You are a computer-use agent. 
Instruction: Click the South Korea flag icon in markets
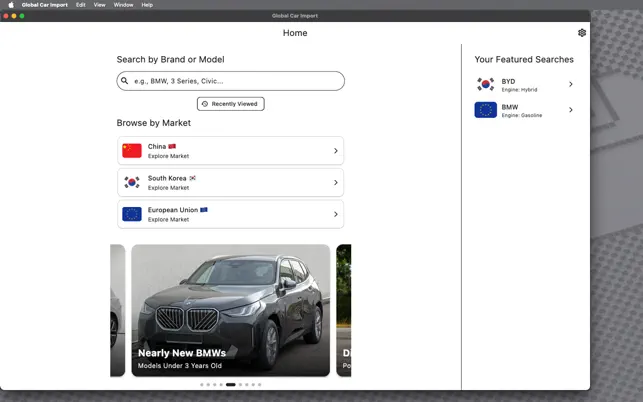pyautogui.click(x=132, y=182)
